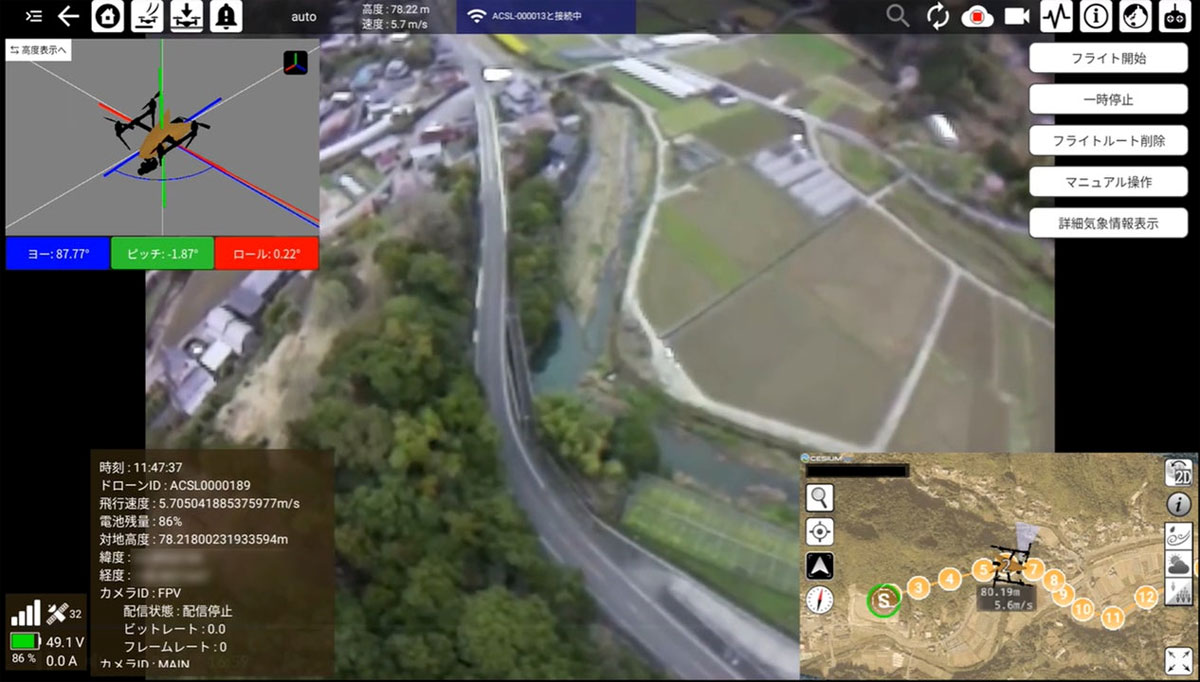Open the alert bell notifications
Viewport: 1200px width, 682px height.
tap(226, 16)
